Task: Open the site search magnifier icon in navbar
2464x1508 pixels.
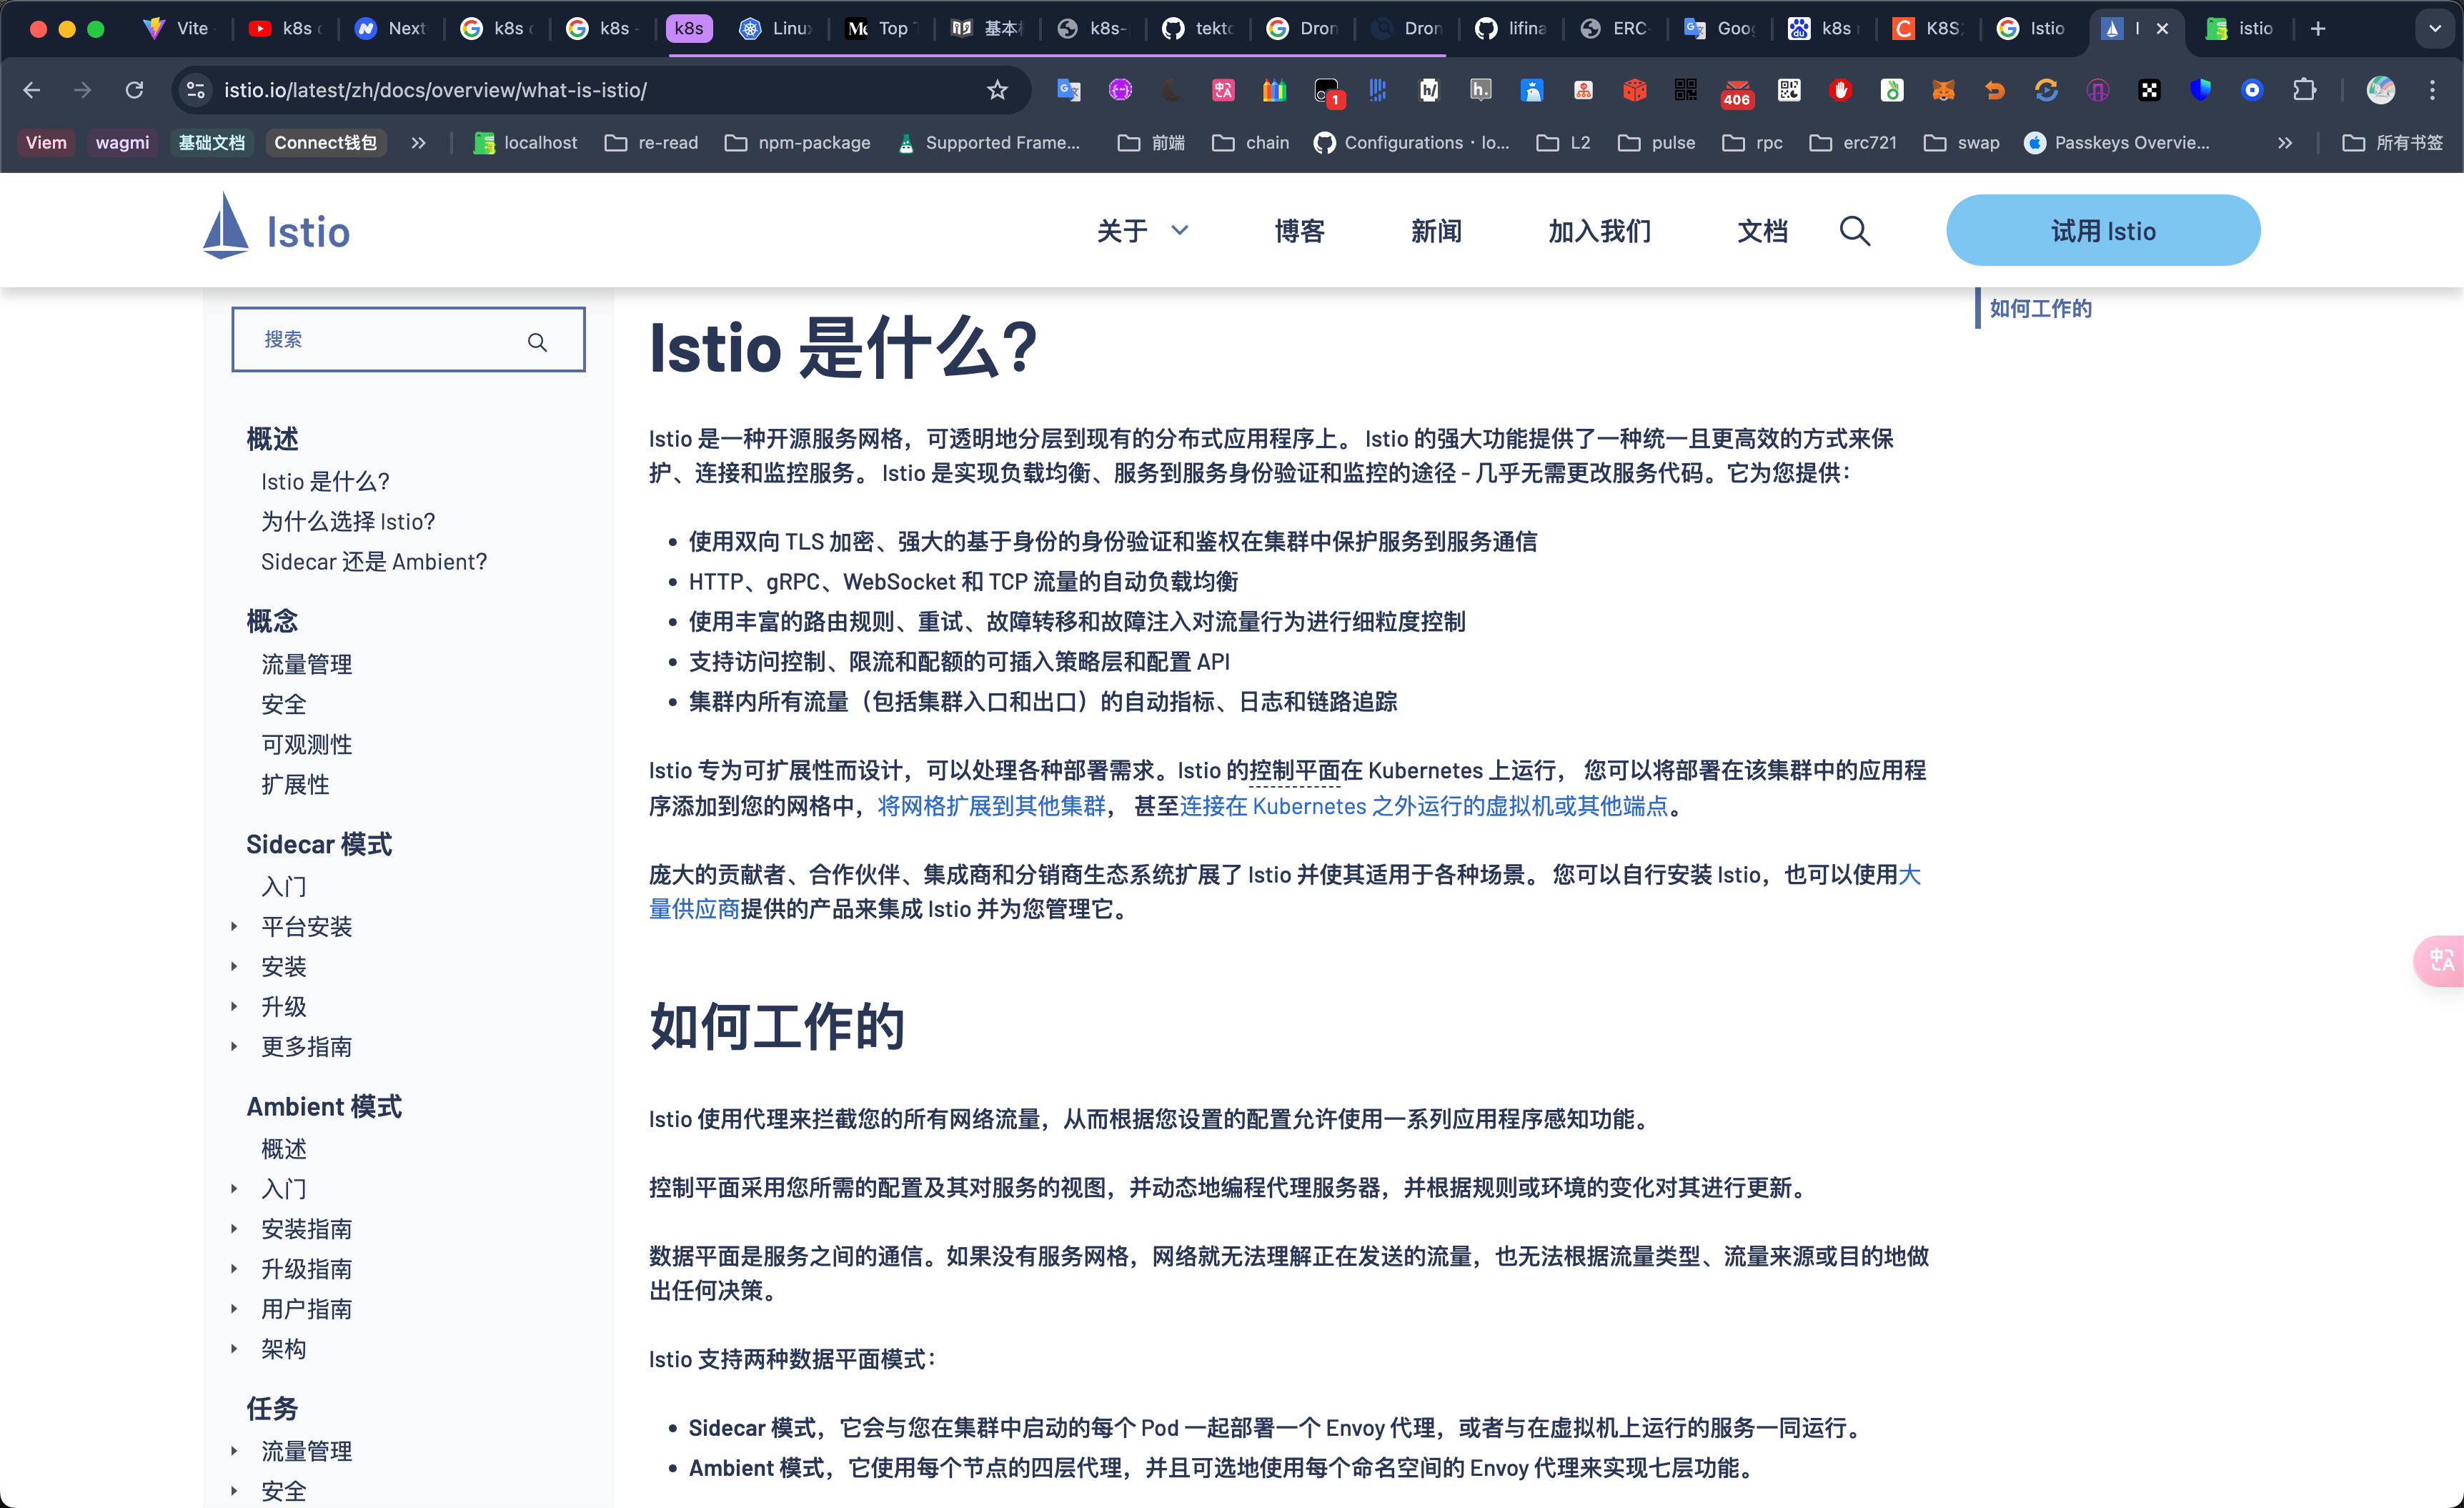Action: [x=1854, y=231]
